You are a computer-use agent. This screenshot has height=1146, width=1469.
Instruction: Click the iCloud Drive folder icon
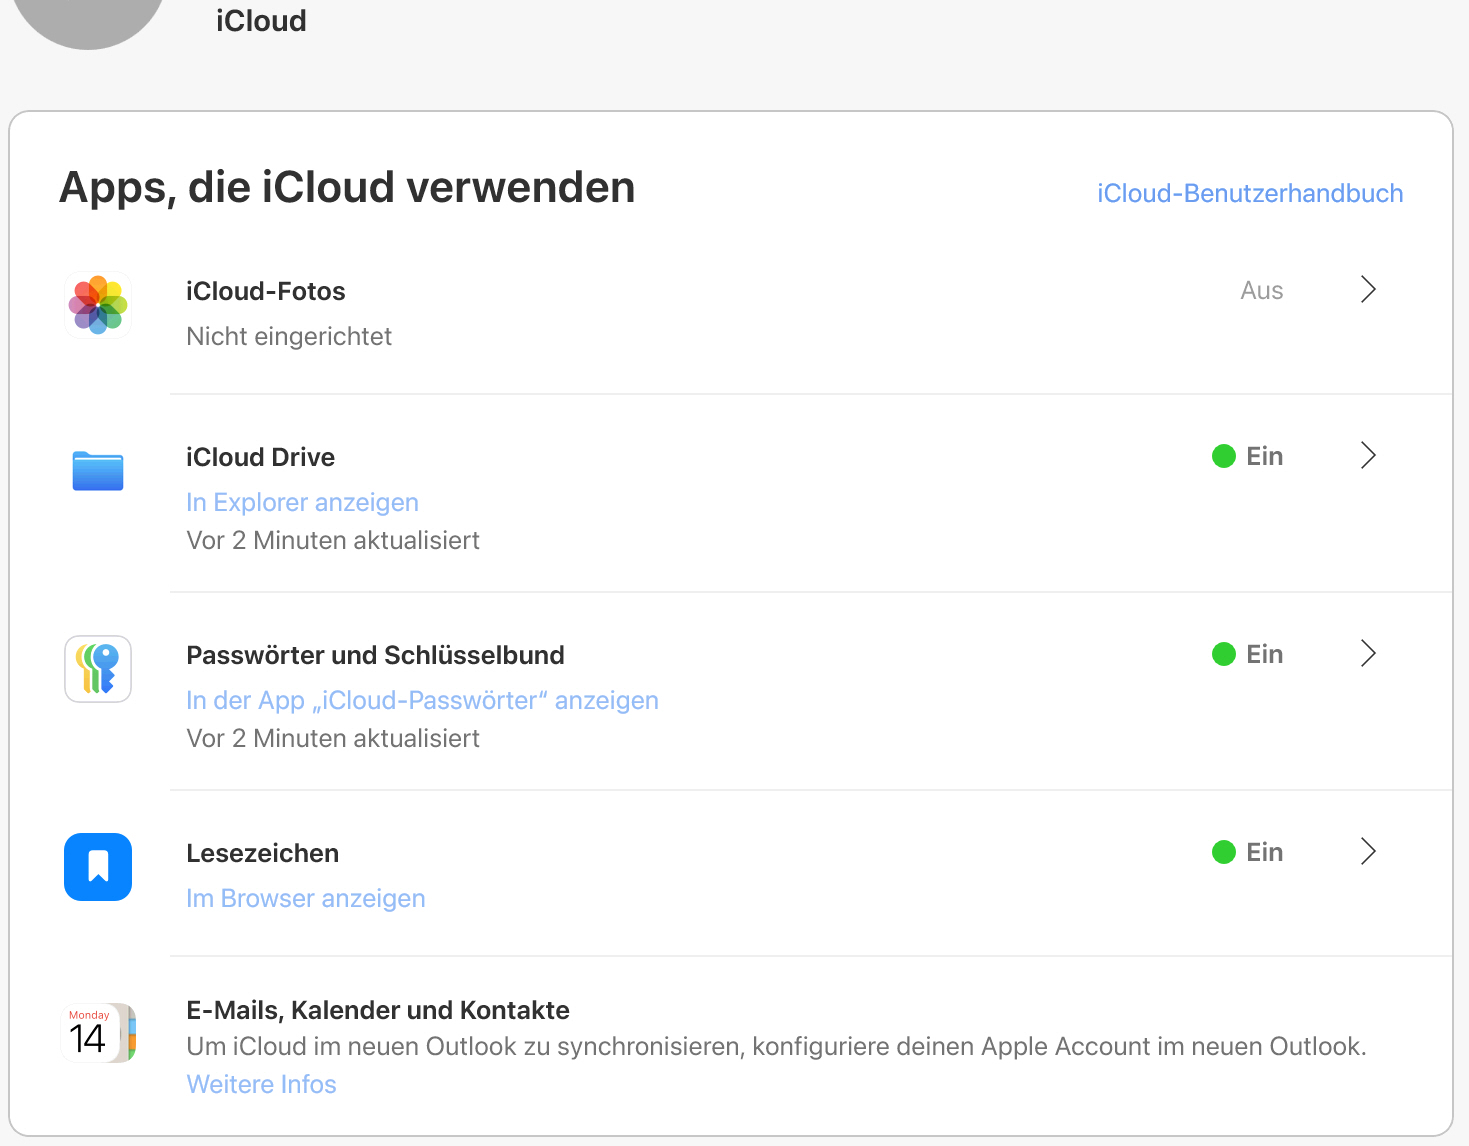pyautogui.click(x=98, y=471)
